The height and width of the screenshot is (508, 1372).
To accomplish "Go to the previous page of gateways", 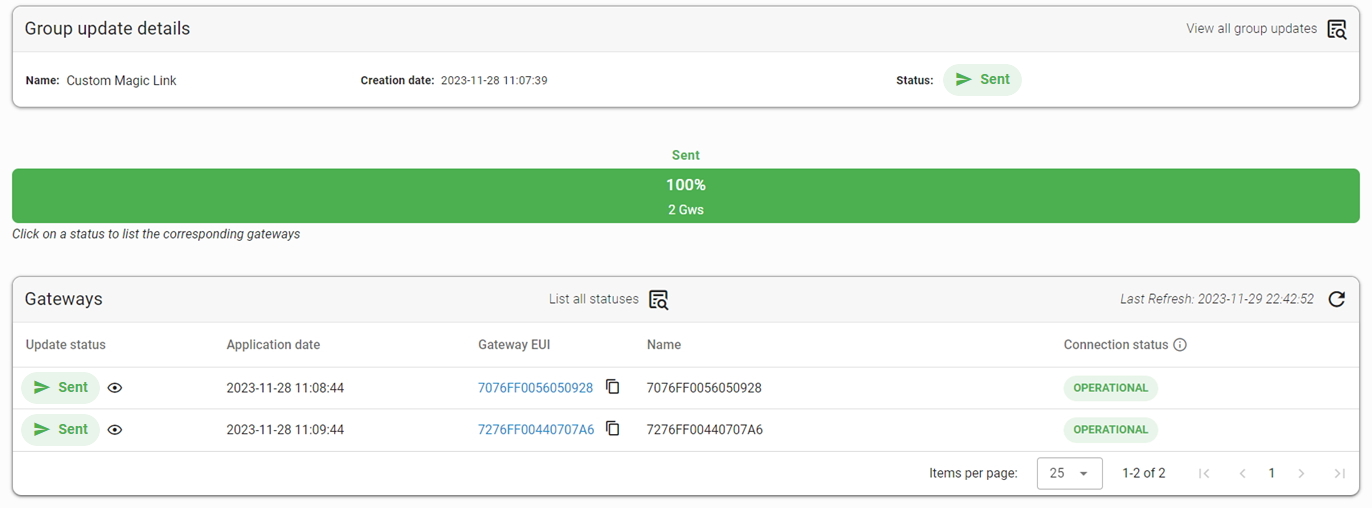I will tap(1242, 474).
